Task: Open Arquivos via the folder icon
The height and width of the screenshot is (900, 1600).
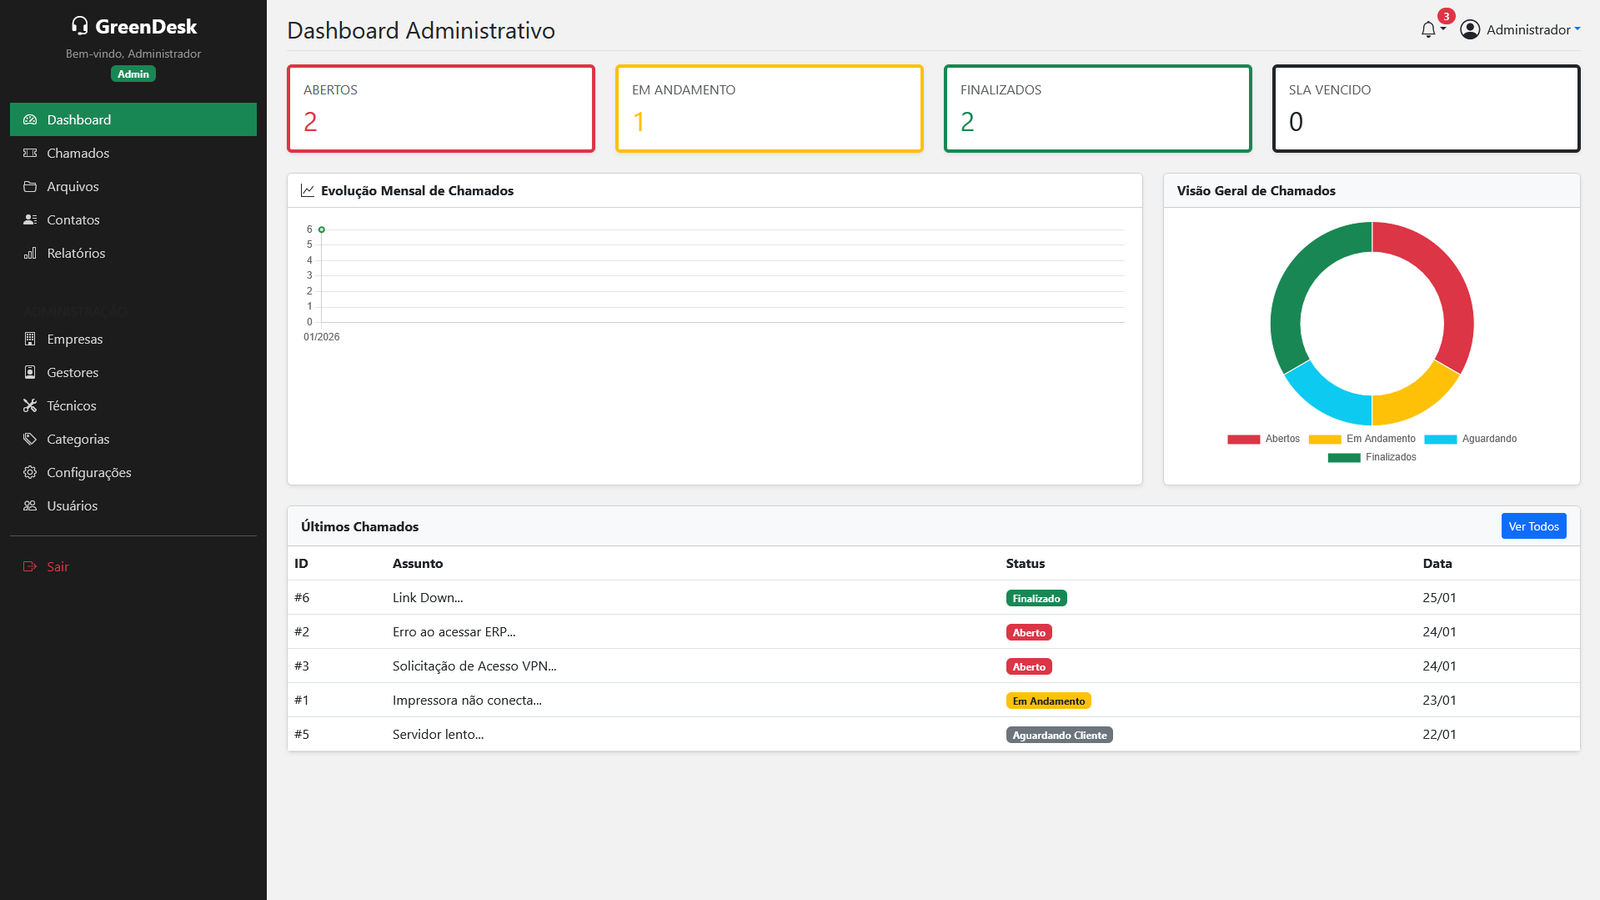Action: point(29,186)
